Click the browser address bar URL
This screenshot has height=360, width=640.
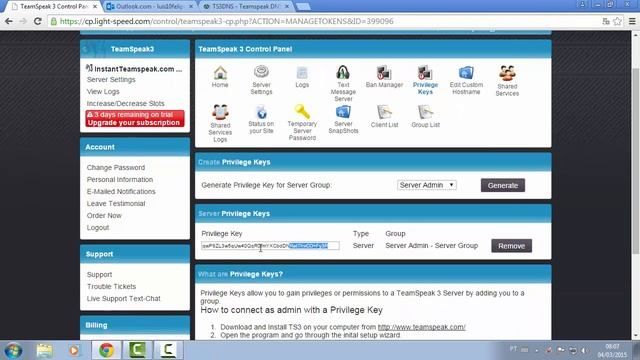(227, 21)
